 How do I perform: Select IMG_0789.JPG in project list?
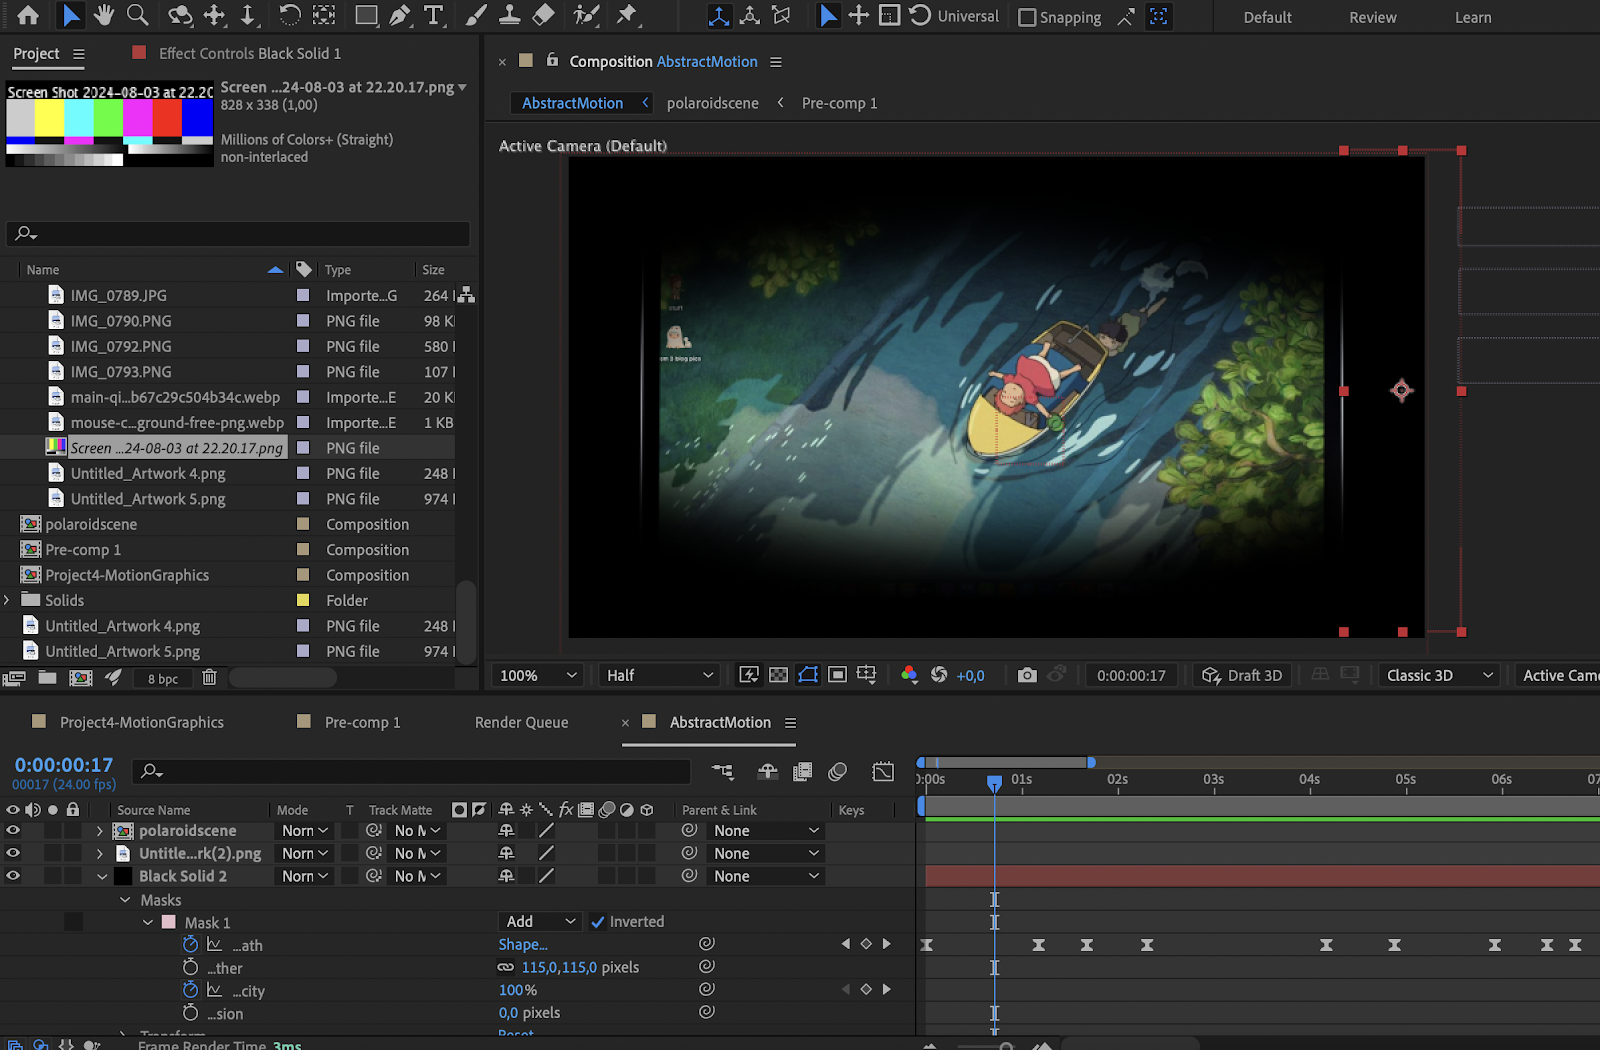point(118,295)
